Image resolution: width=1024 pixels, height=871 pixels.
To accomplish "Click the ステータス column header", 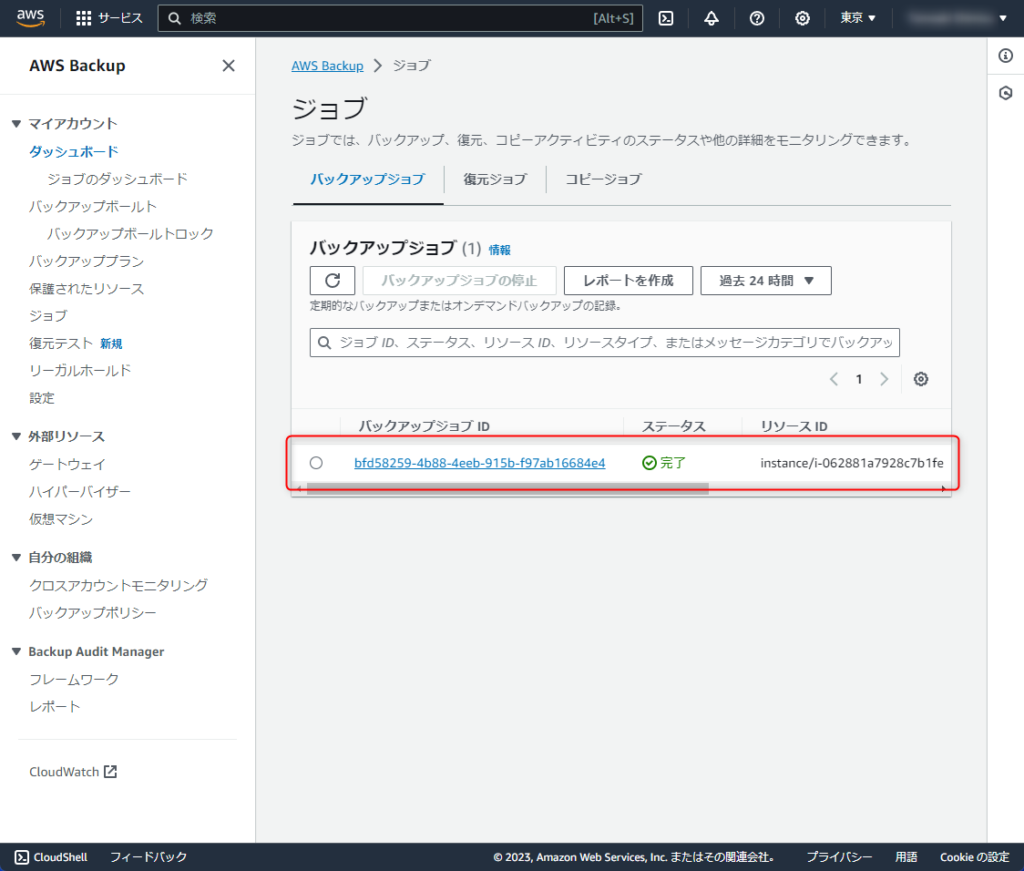I will coord(674,426).
